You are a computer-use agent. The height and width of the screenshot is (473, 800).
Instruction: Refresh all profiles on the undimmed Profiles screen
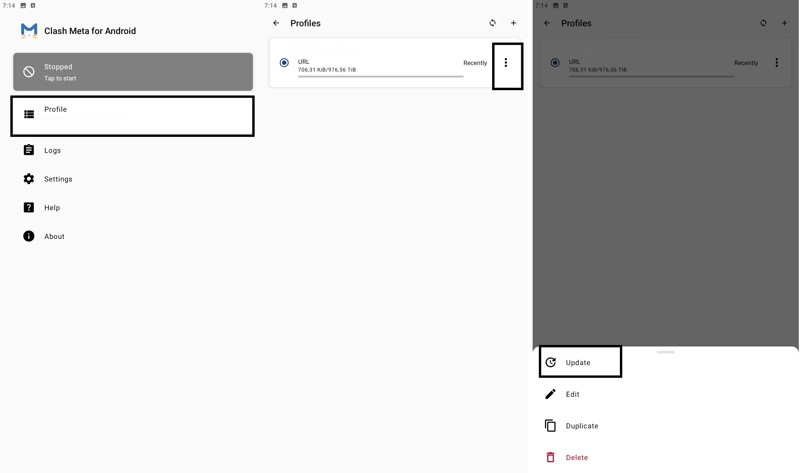(x=492, y=23)
